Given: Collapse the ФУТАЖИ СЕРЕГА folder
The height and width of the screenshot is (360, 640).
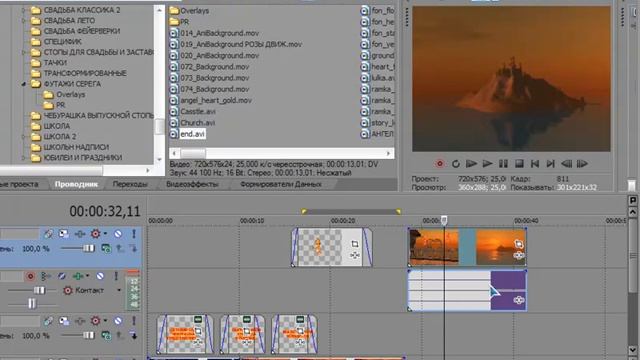Looking at the screenshot, I should point(24,84).
